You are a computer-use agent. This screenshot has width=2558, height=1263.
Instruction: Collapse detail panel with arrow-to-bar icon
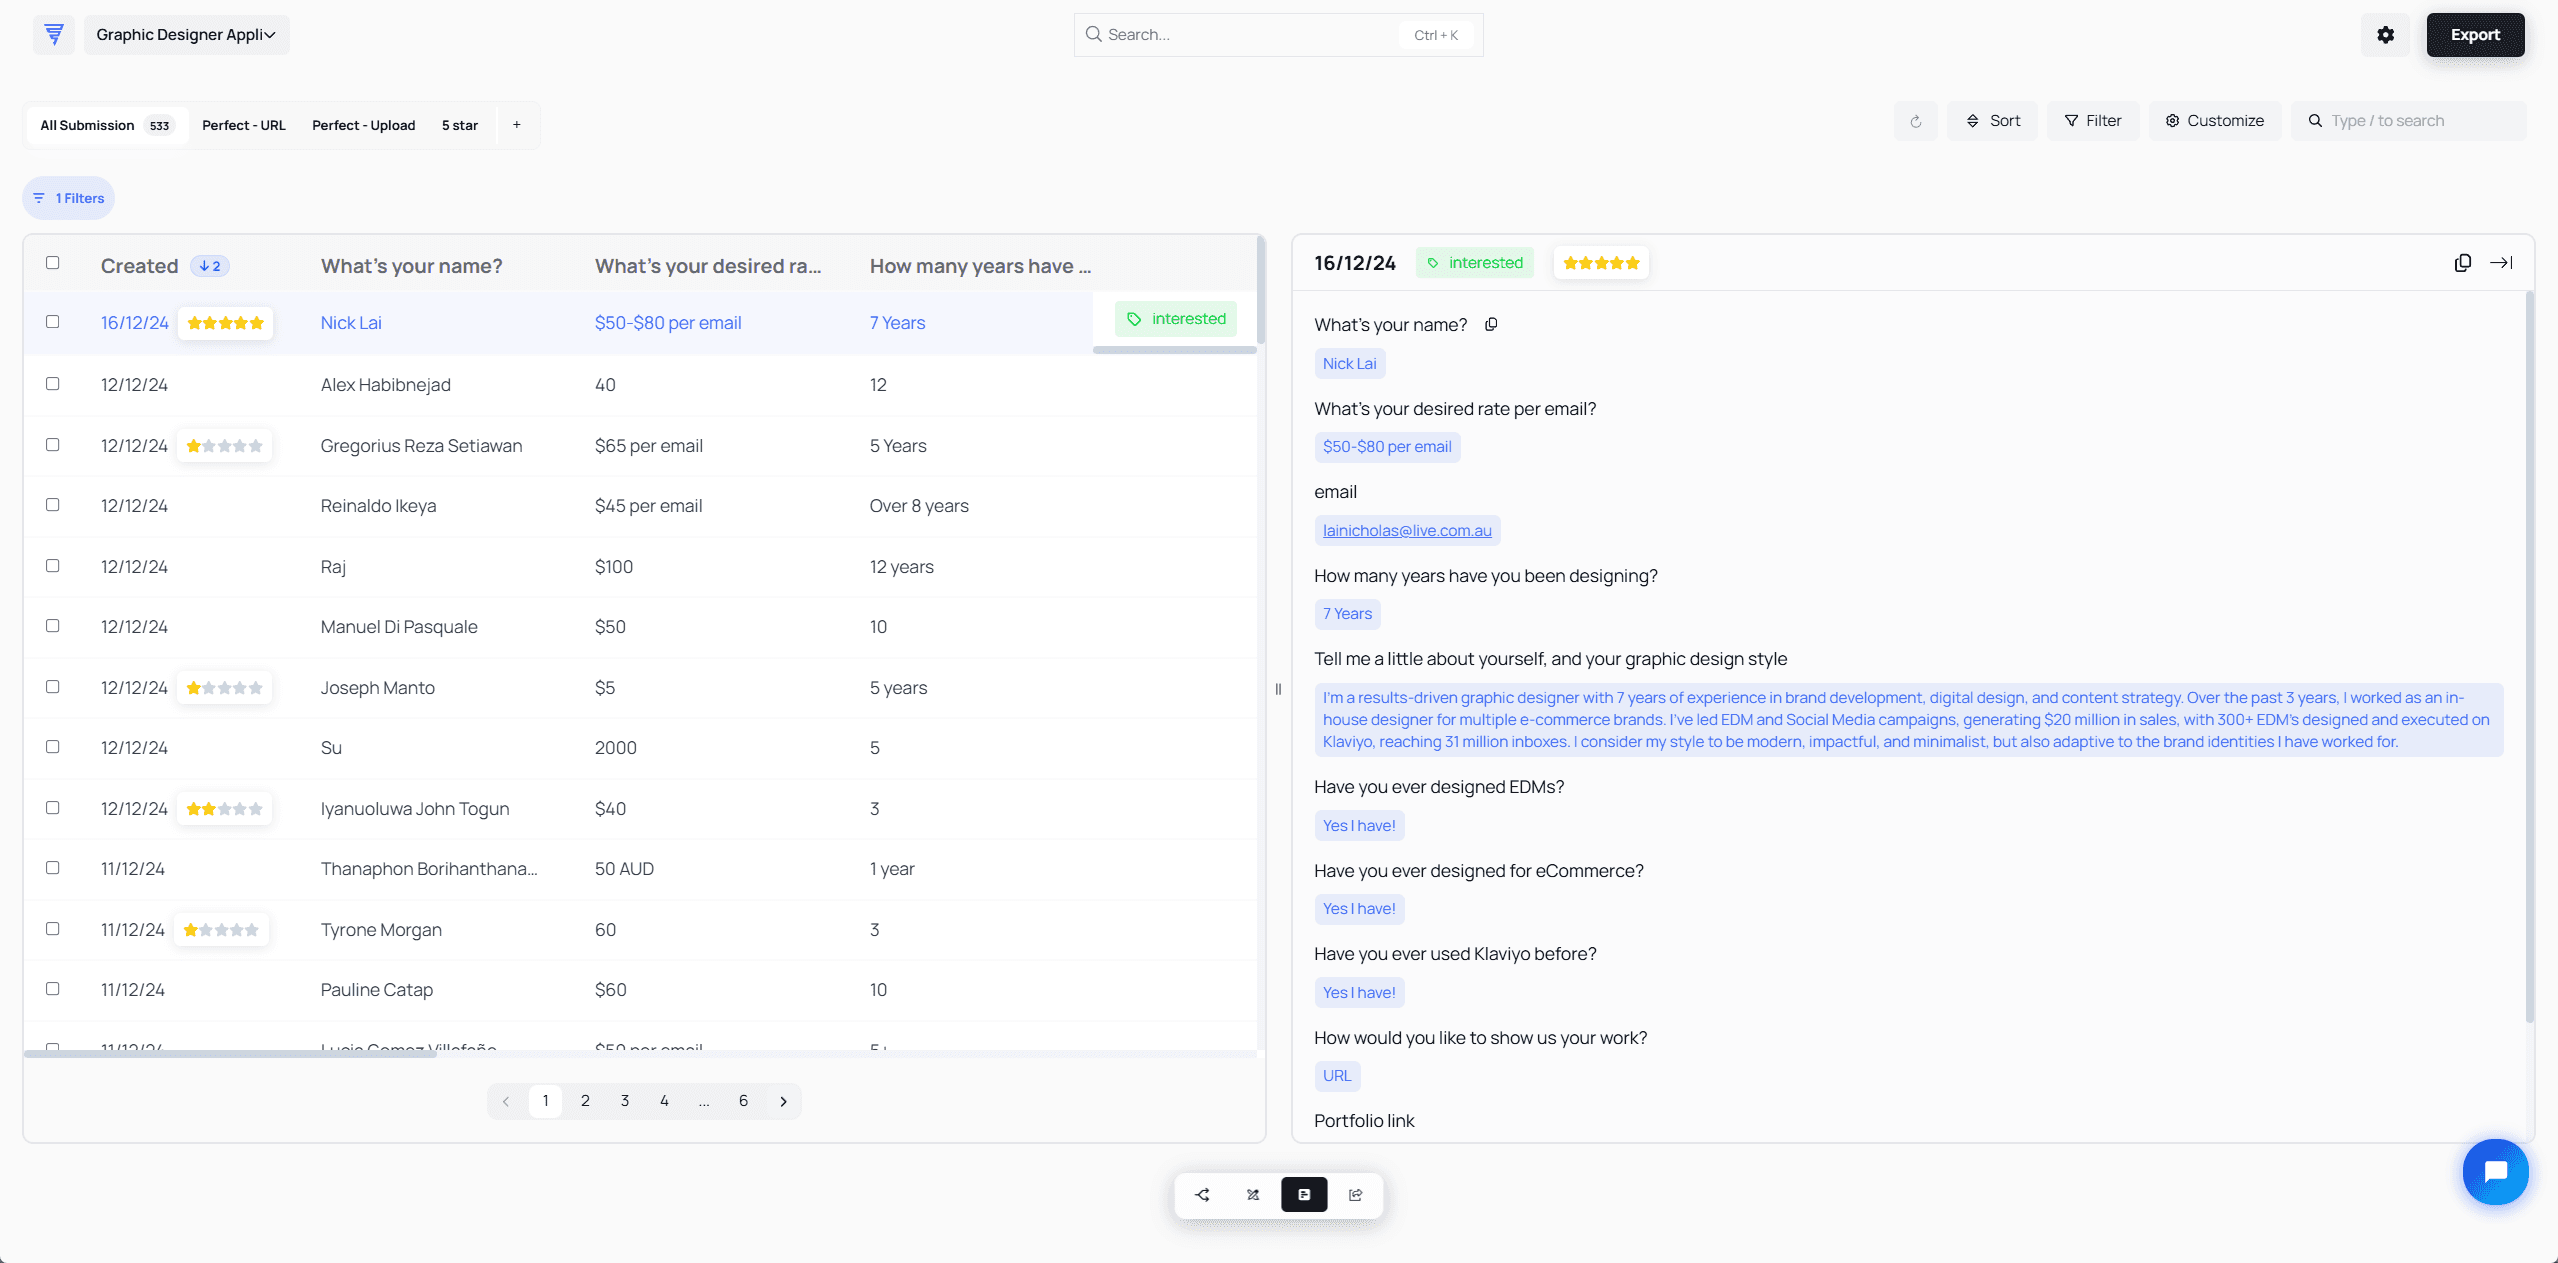click(x=2501, y=263)
